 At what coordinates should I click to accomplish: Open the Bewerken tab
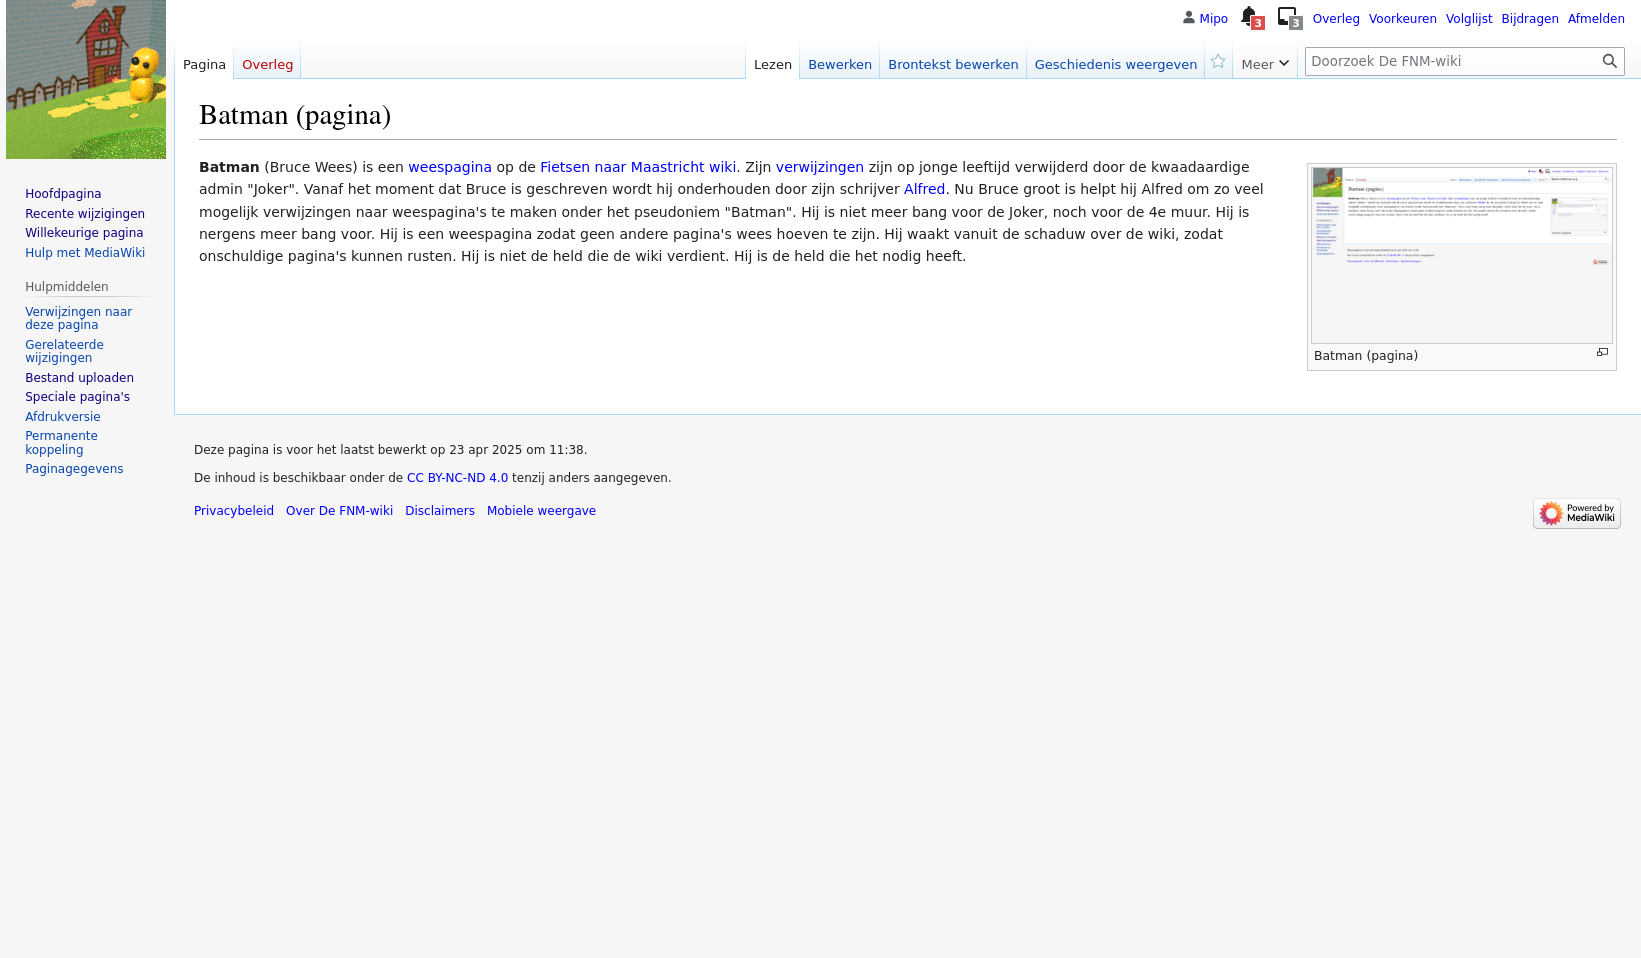coord(839,64)
